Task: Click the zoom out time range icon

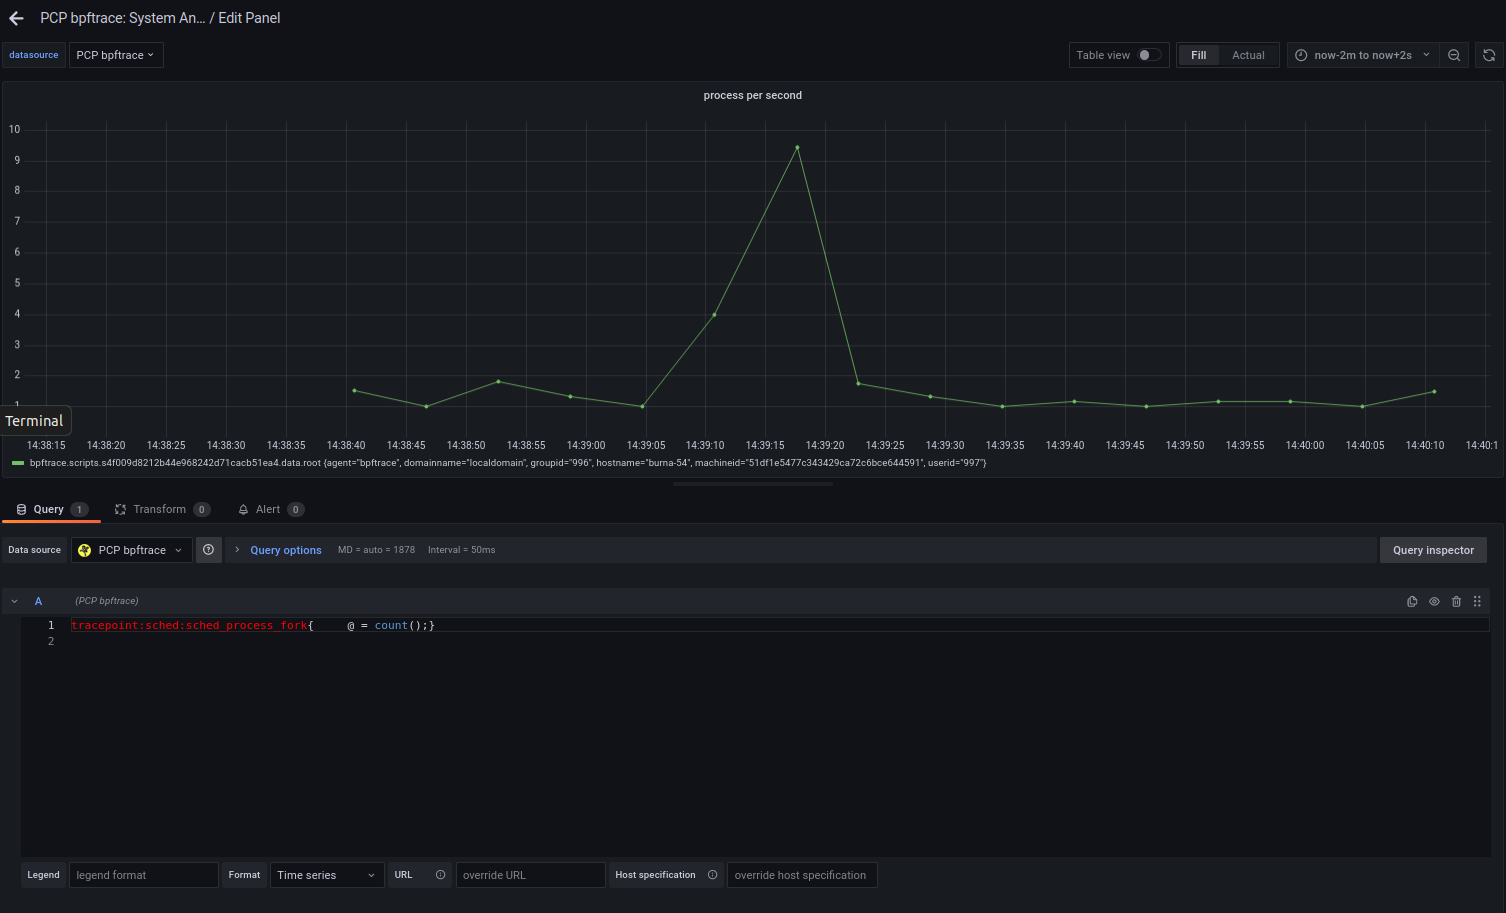Action: [x=1454, y=55]
